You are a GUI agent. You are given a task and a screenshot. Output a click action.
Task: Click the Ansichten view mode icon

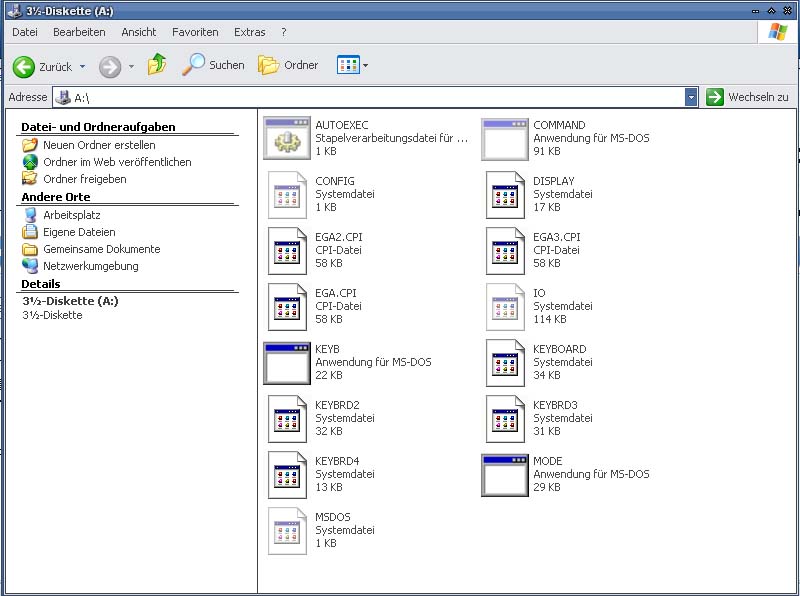coord(348,65)
